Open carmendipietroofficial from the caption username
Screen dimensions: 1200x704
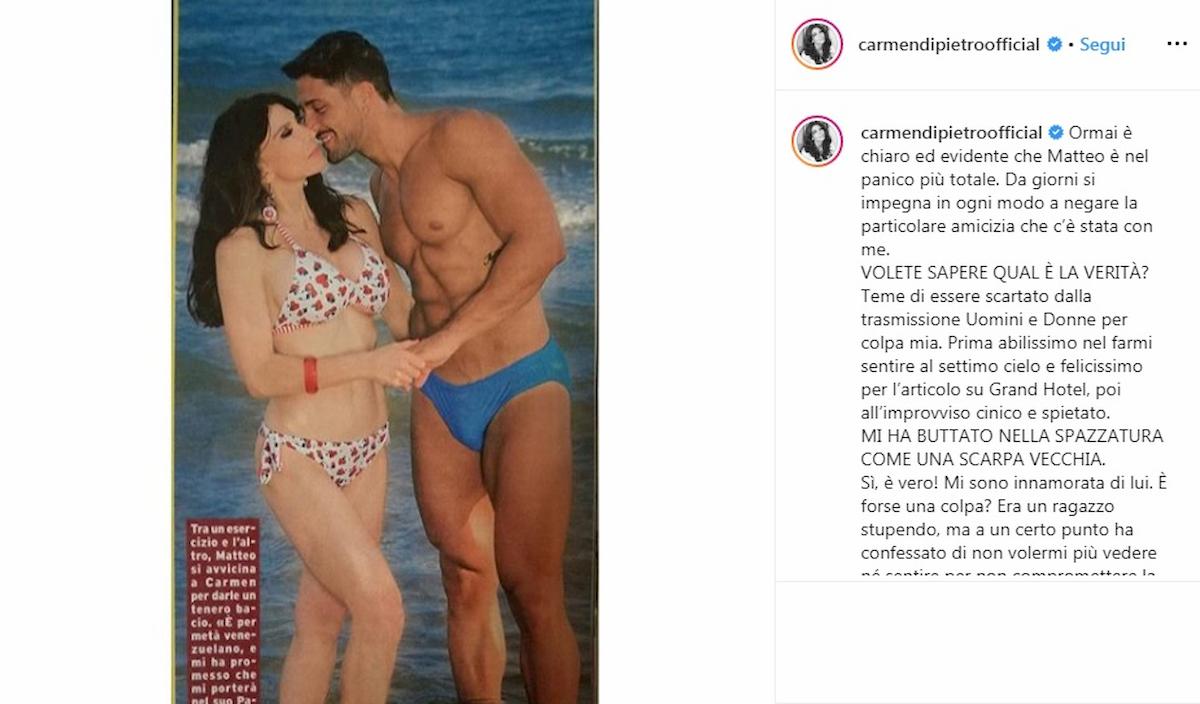point(950,132)
